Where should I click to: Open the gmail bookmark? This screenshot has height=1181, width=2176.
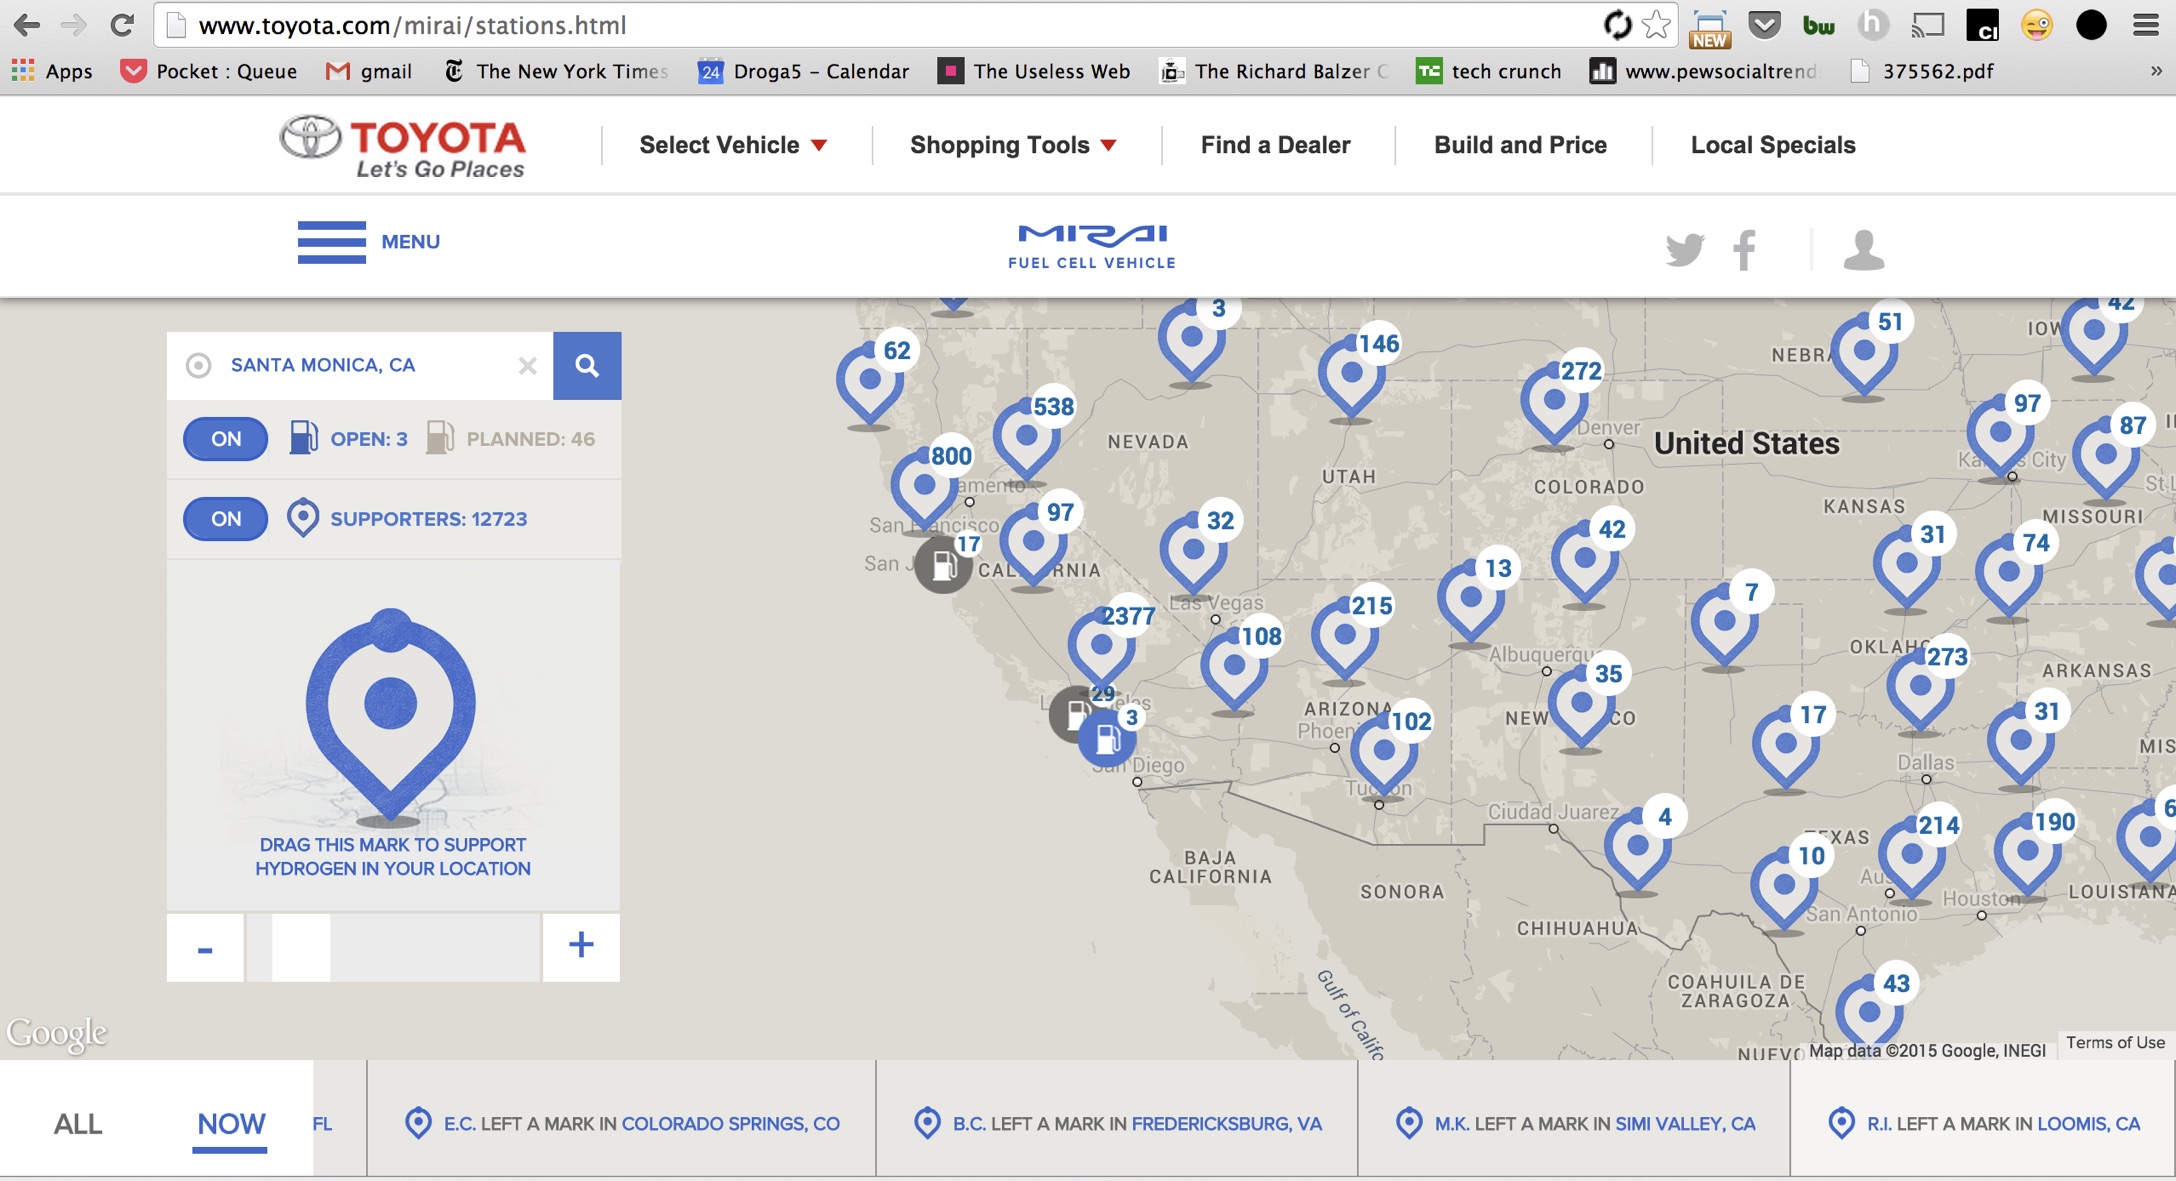pos(369,71)
